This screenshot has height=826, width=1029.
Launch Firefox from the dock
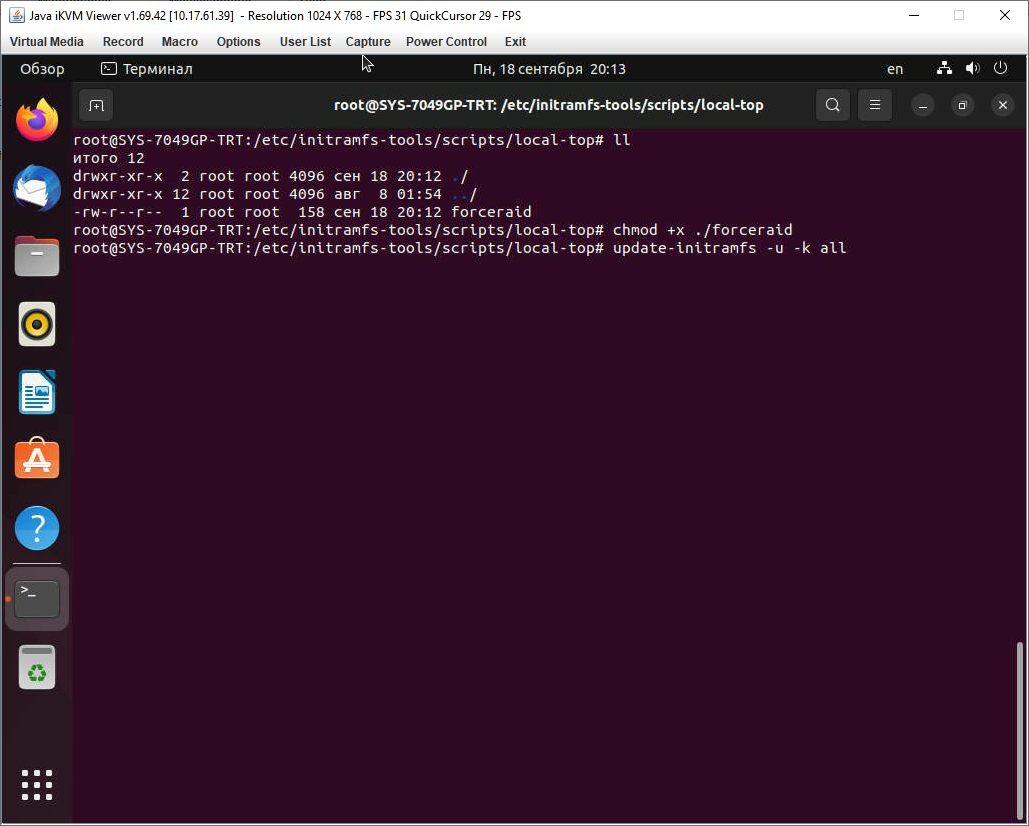[x=37, y=120]
